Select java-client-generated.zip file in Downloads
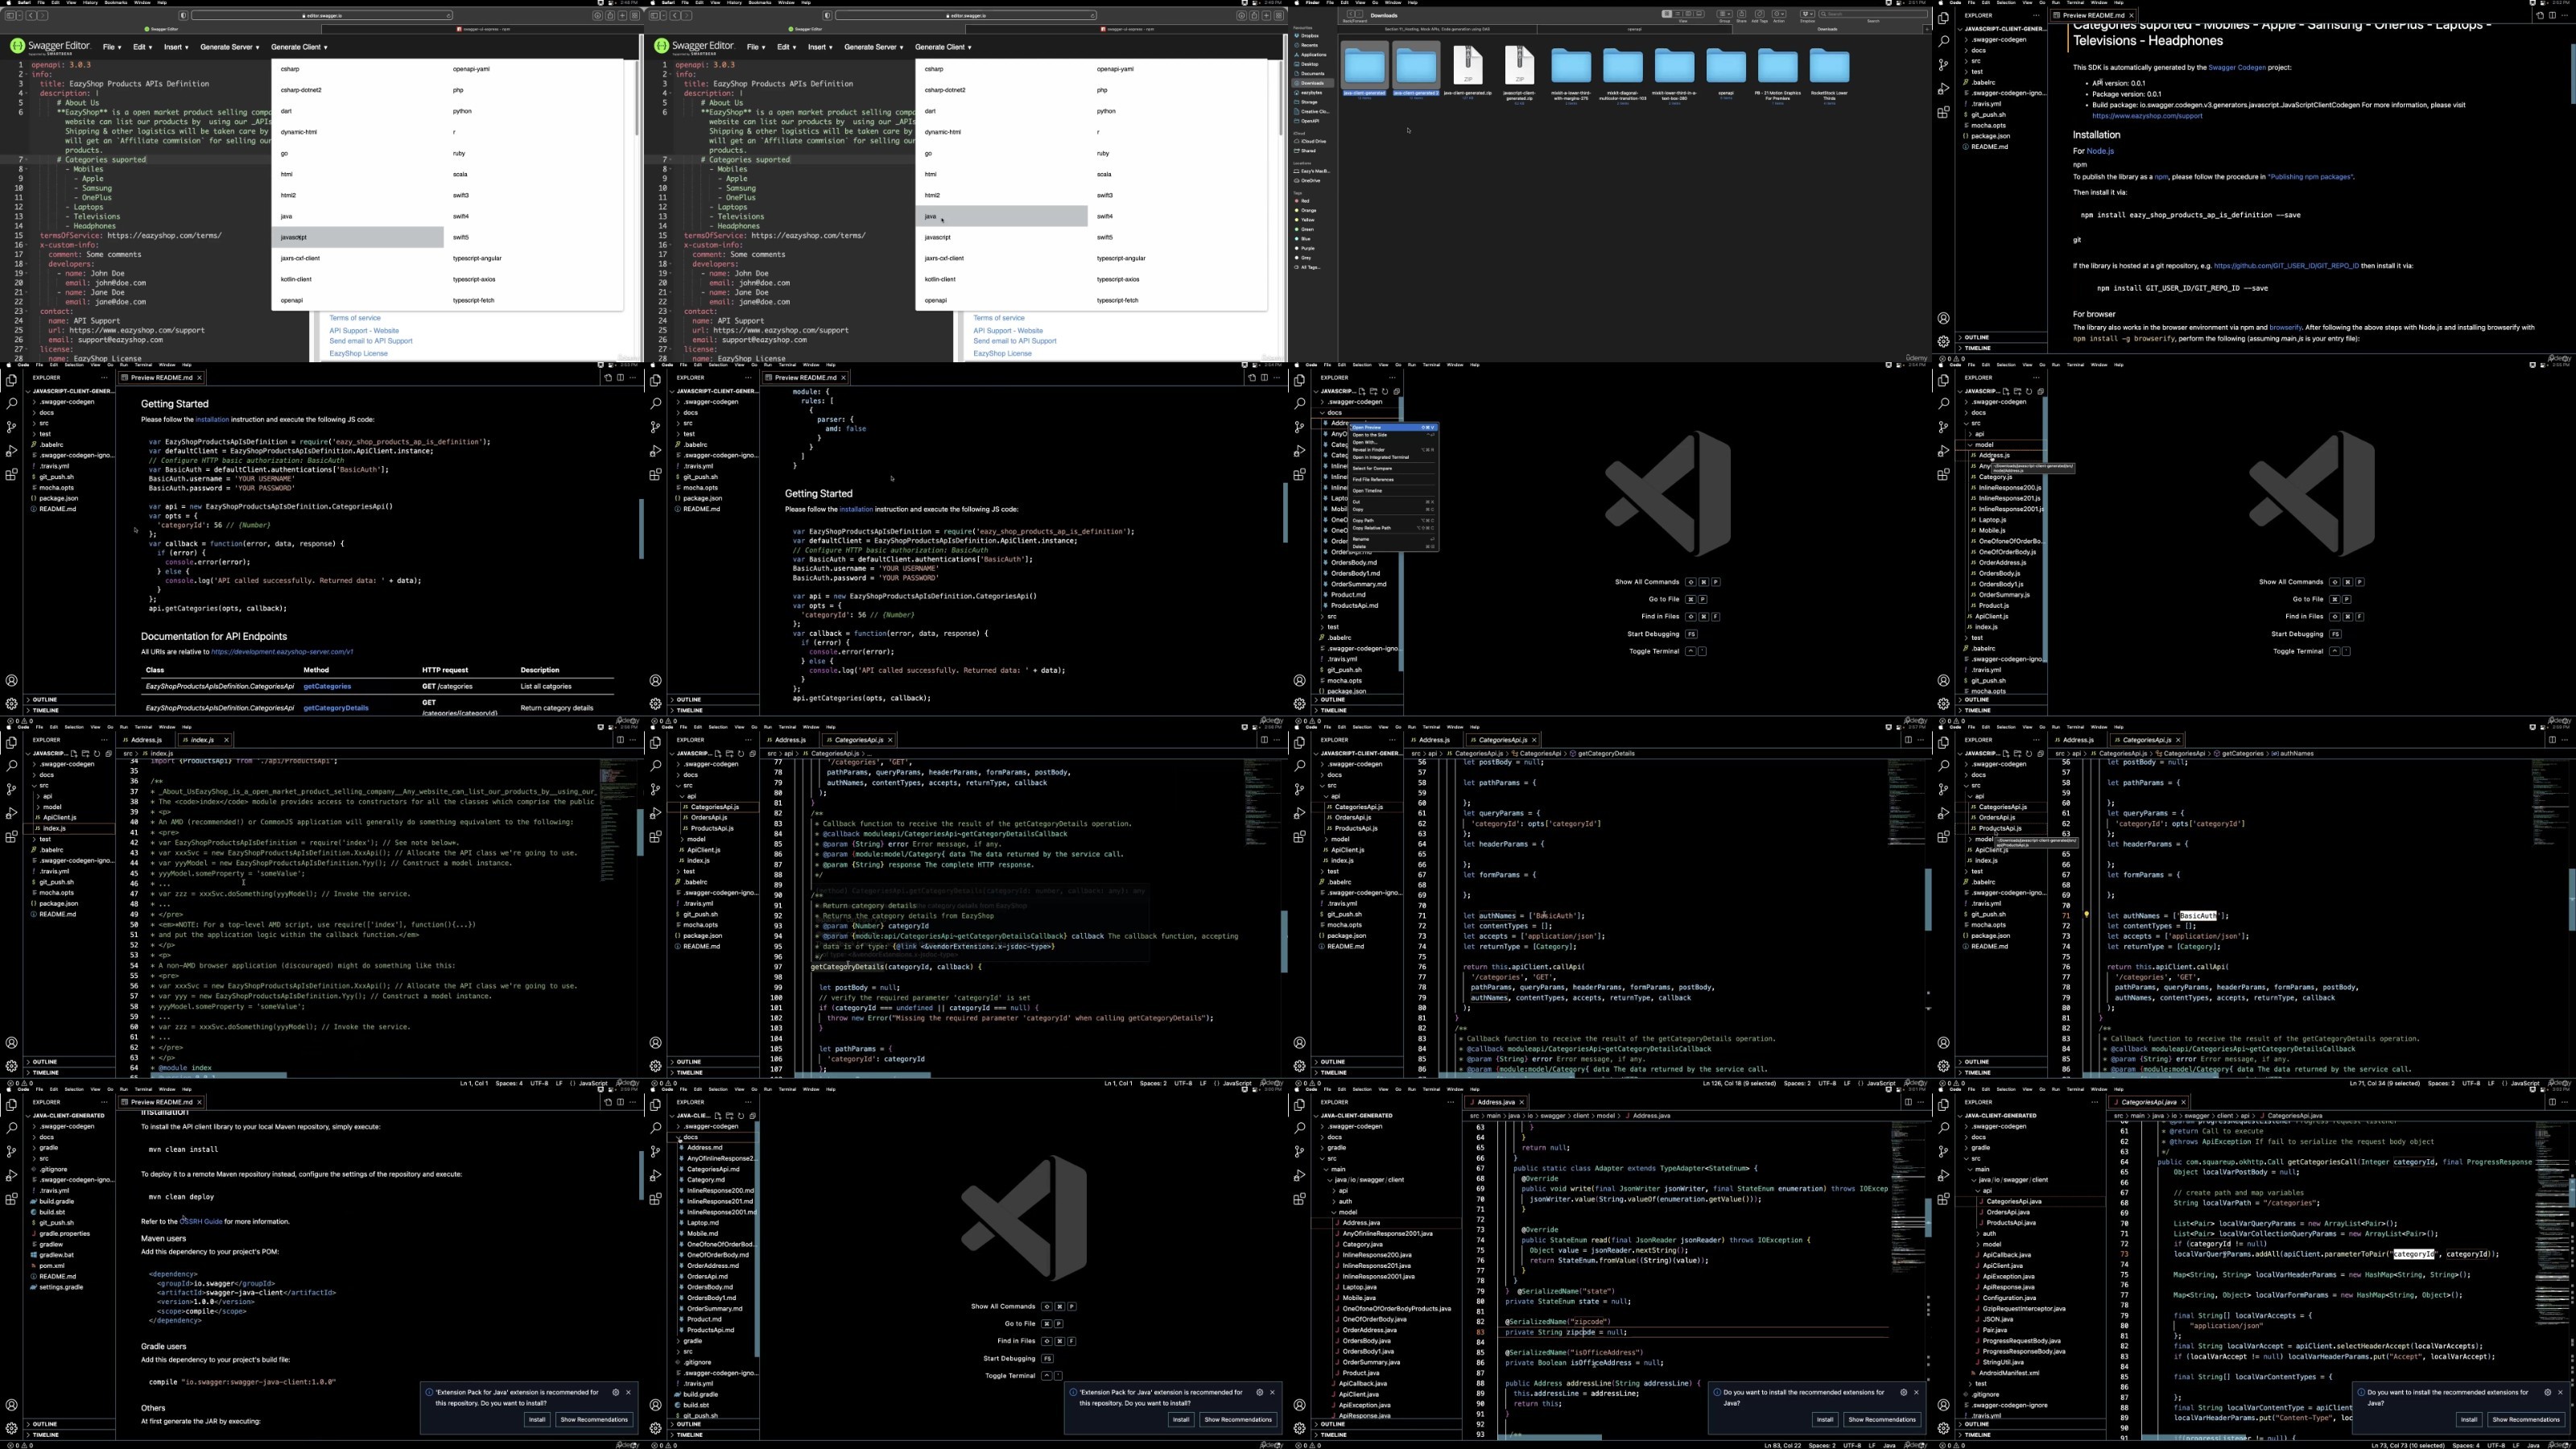This screenshot has height=1449, width=2576. click(x=1467, y=70)
